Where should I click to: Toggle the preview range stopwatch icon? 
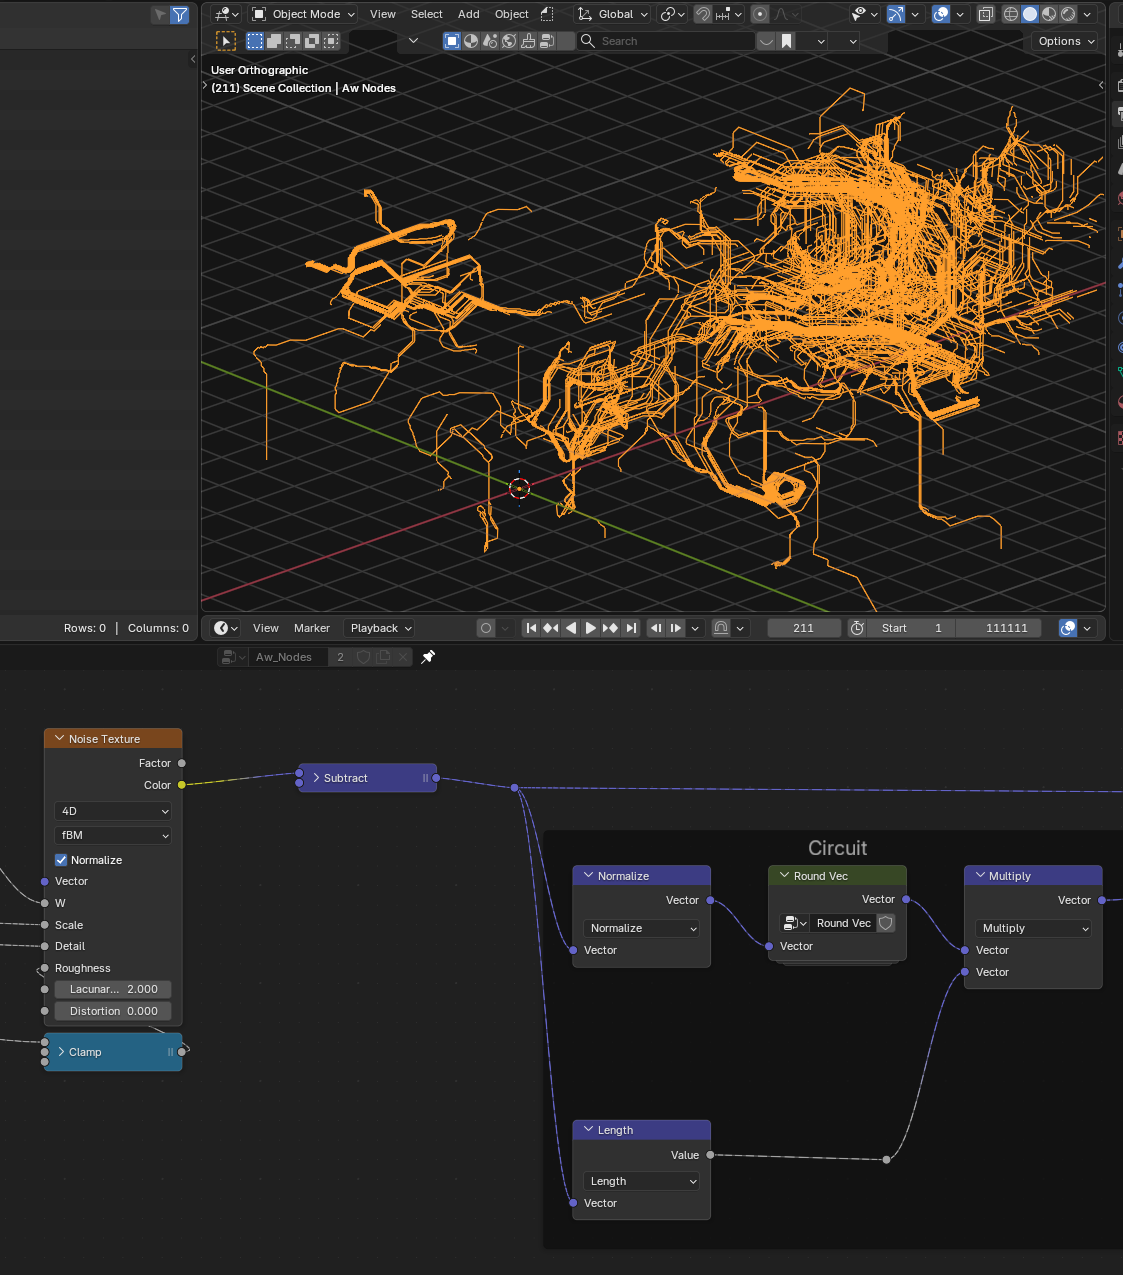click(x=857, y=628)
